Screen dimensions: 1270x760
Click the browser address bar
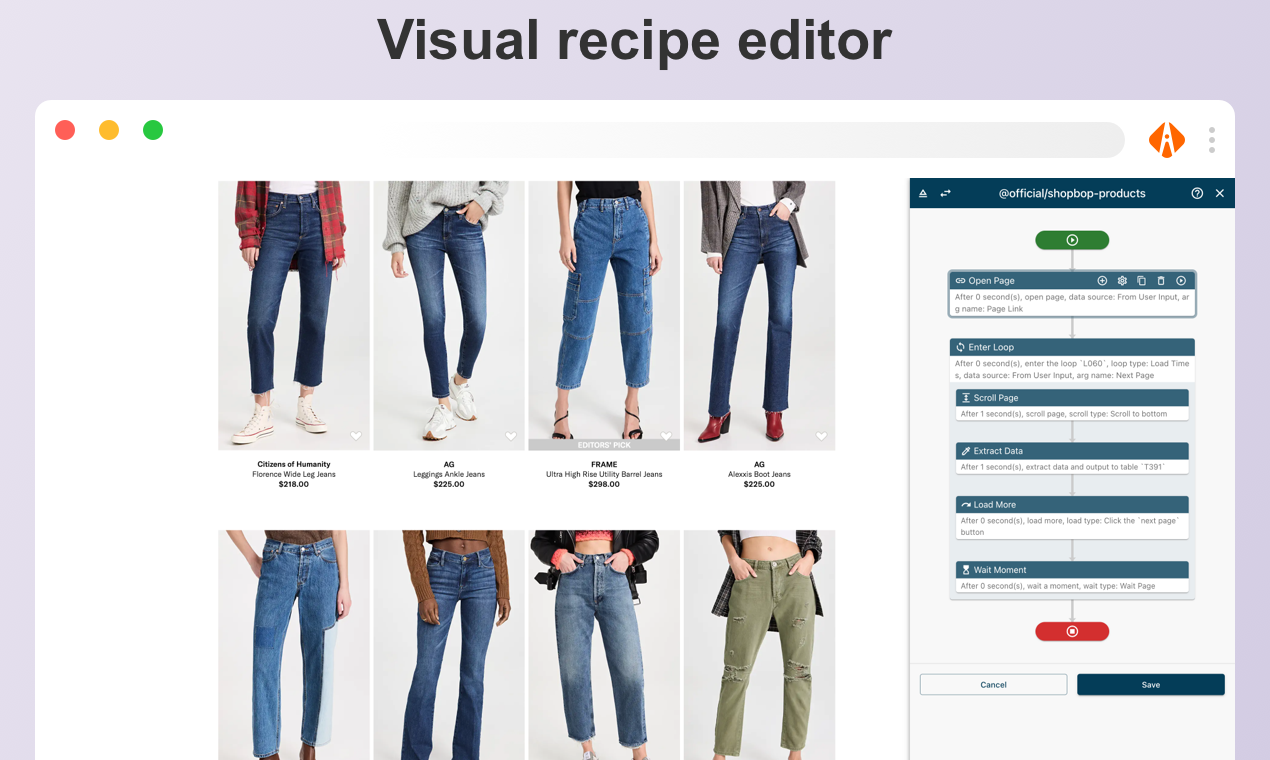pos(760,140)
